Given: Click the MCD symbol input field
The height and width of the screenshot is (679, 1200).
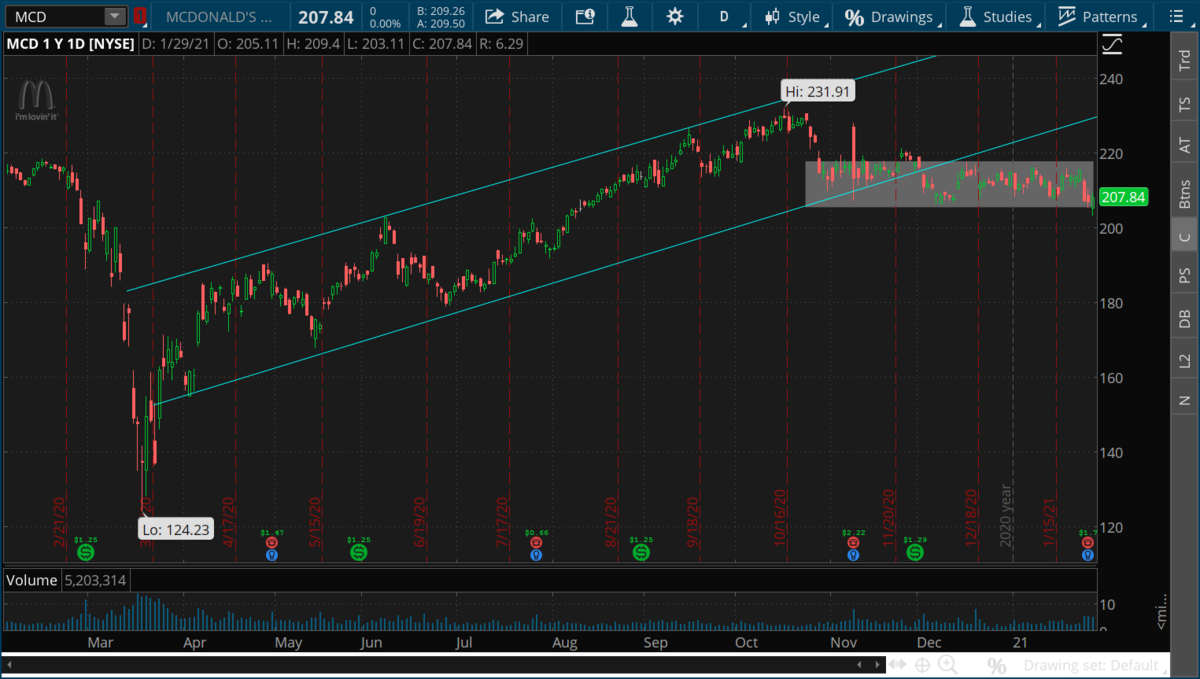Looking at the screenshot, I should tap(55, 17).
